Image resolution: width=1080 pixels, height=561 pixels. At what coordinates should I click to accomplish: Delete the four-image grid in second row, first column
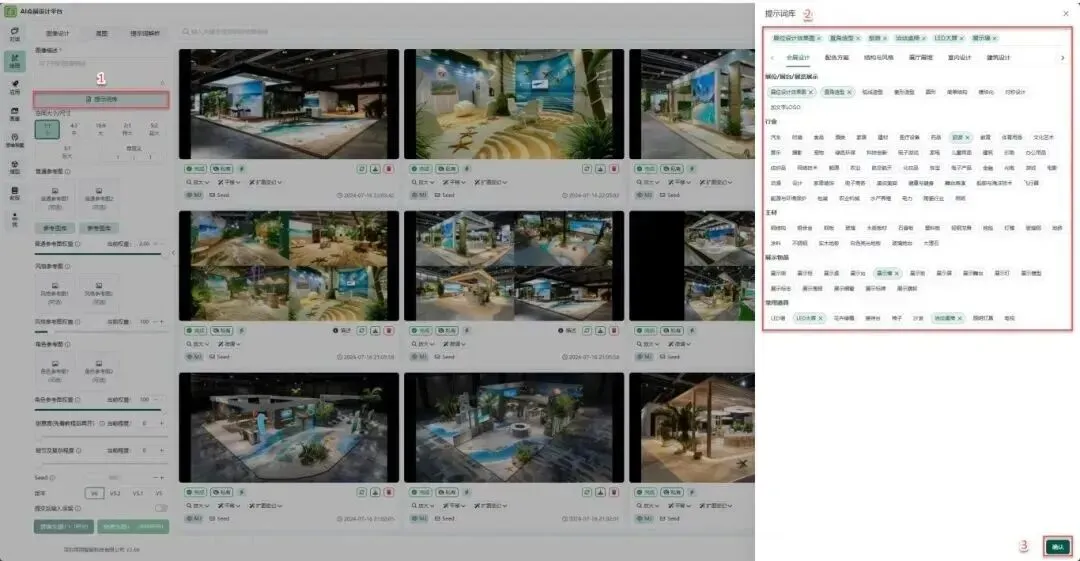tap(388, 331)
